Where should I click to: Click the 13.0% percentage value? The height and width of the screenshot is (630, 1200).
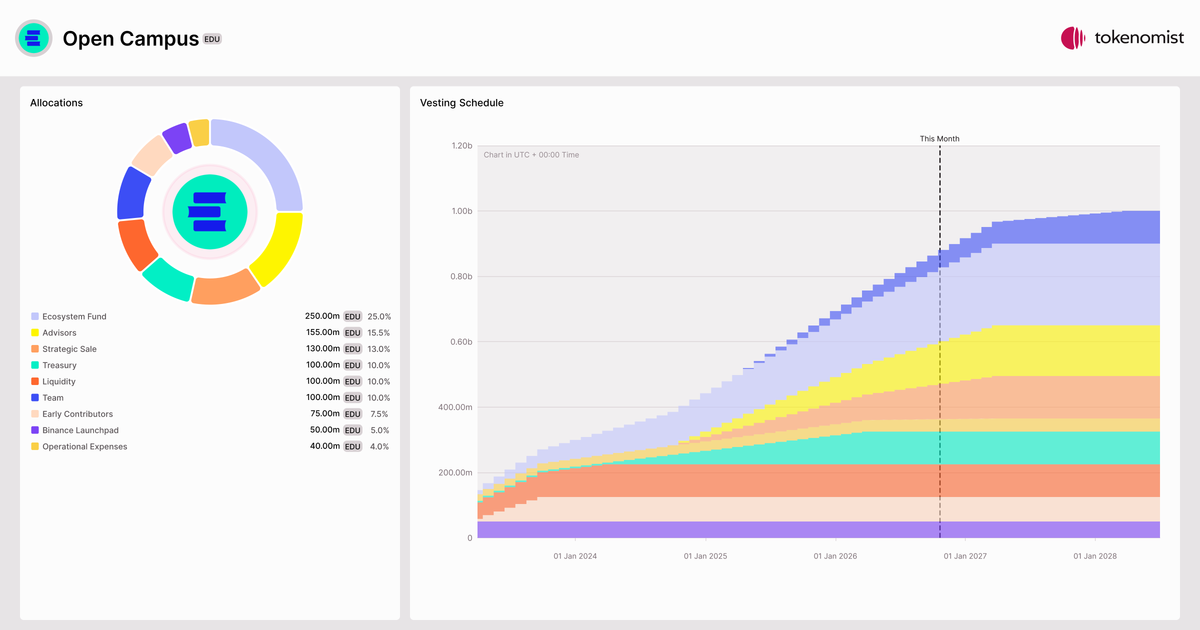(379, 349)
